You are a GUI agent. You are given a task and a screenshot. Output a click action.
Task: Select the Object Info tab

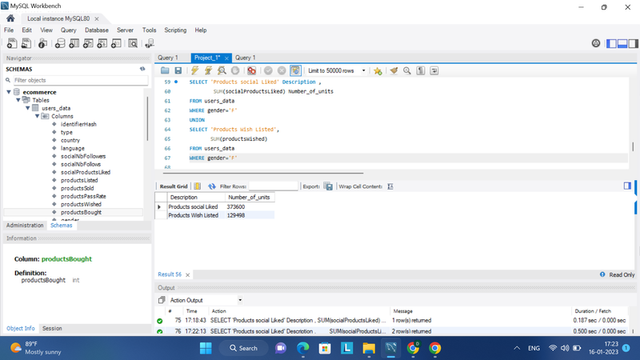pyautogui.click(x=20, y=328)
